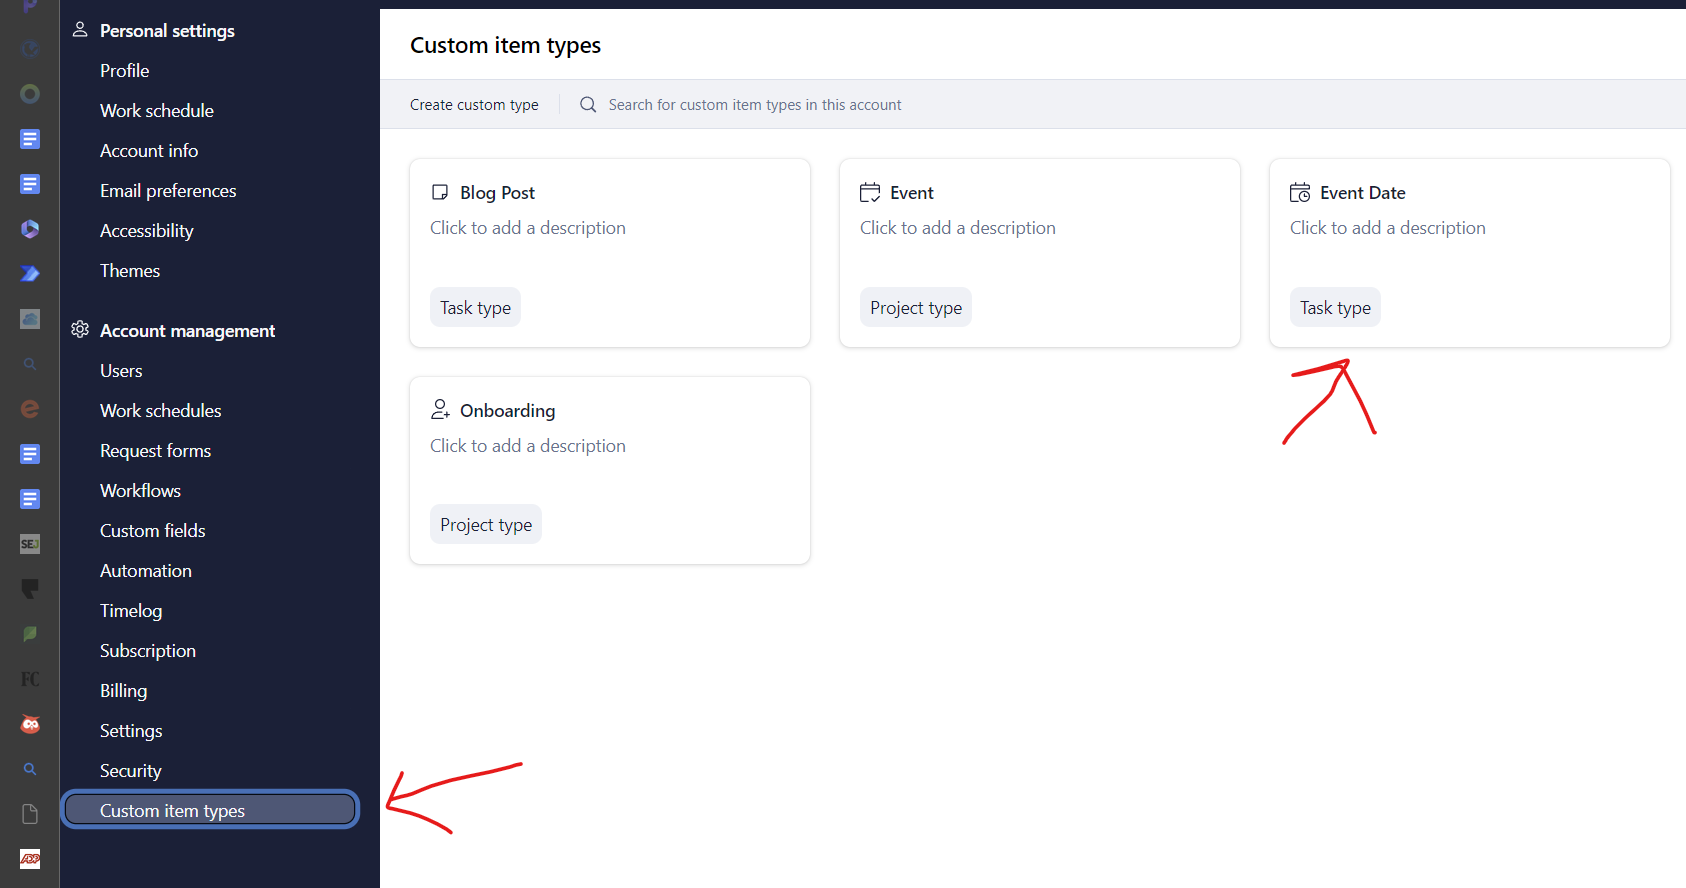Open the Themes settings page
This screenshot has height=888, width=1686.
click(130, 271)
